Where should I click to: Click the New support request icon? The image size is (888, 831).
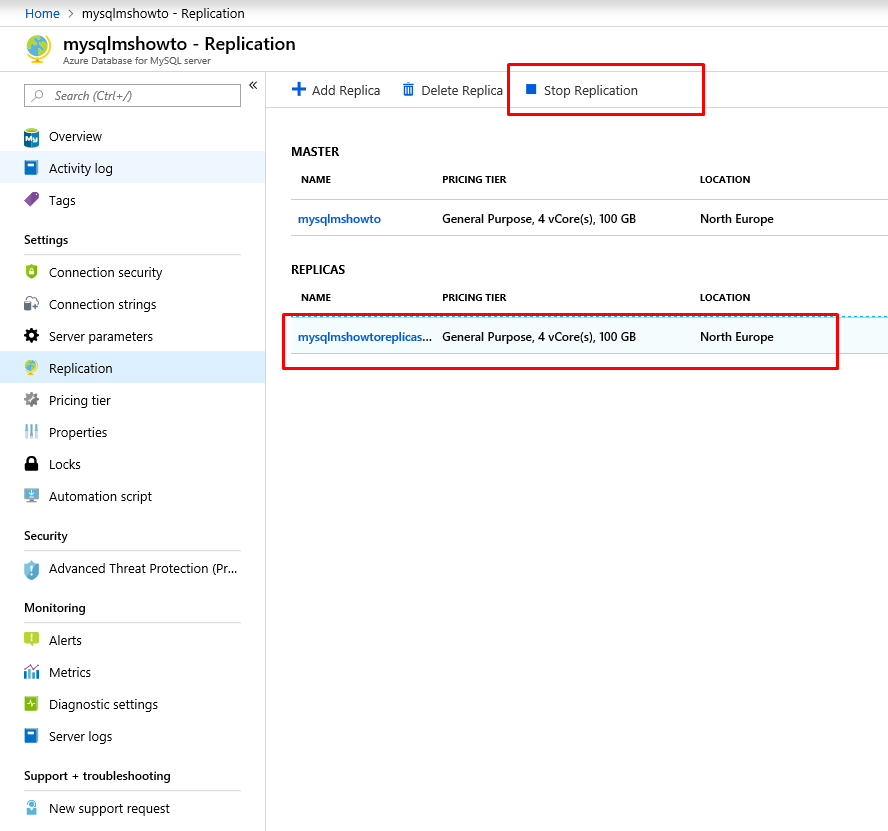click(x=32, y=807)
